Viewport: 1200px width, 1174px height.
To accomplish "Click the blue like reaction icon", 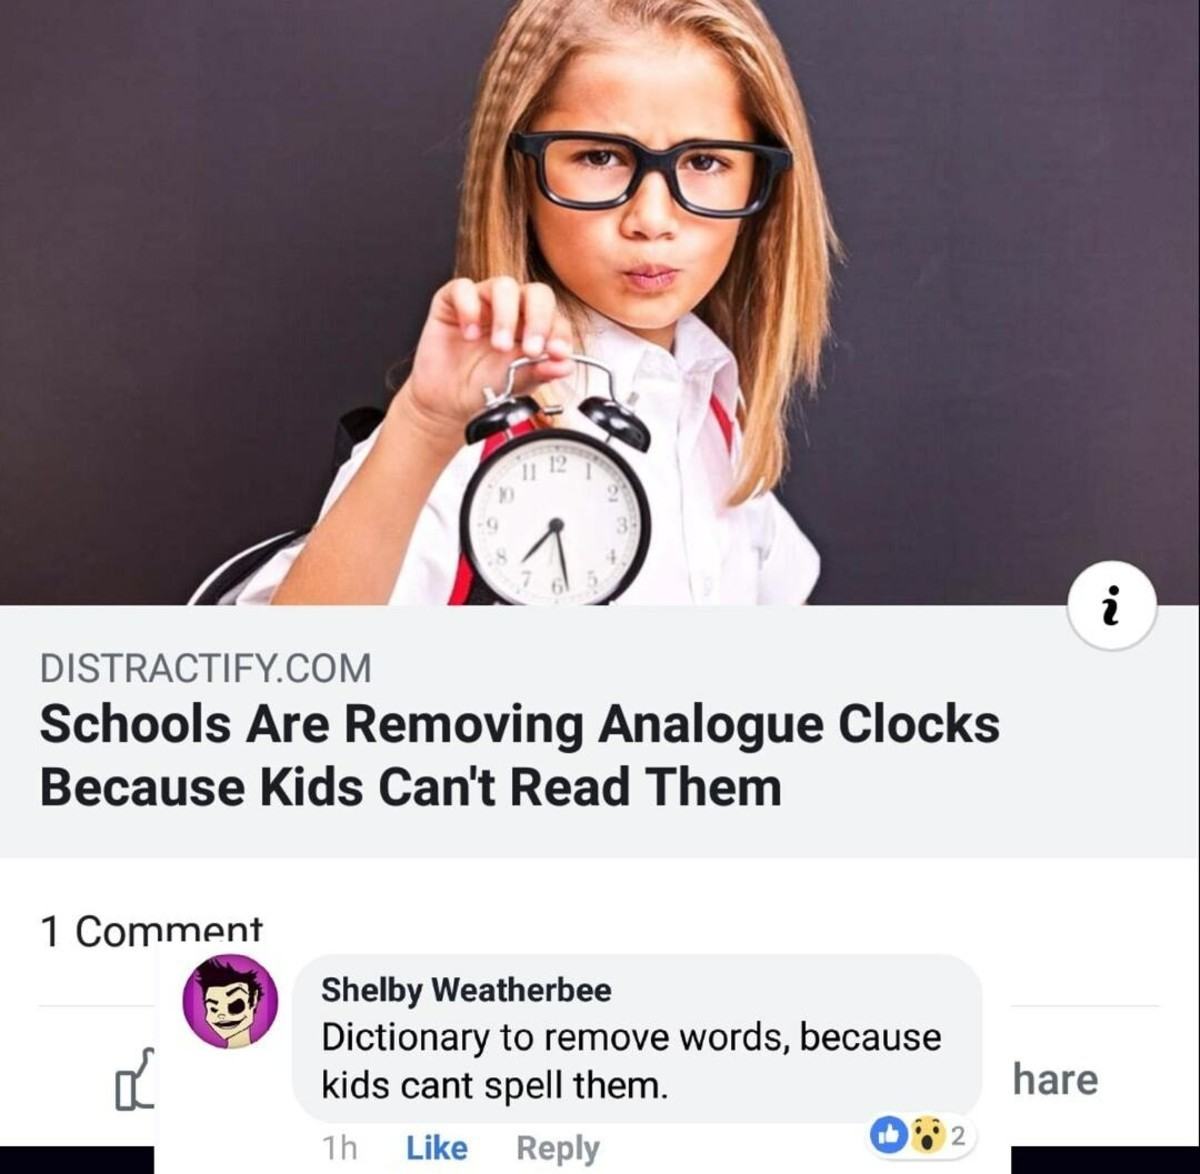I will point(889,1134).
